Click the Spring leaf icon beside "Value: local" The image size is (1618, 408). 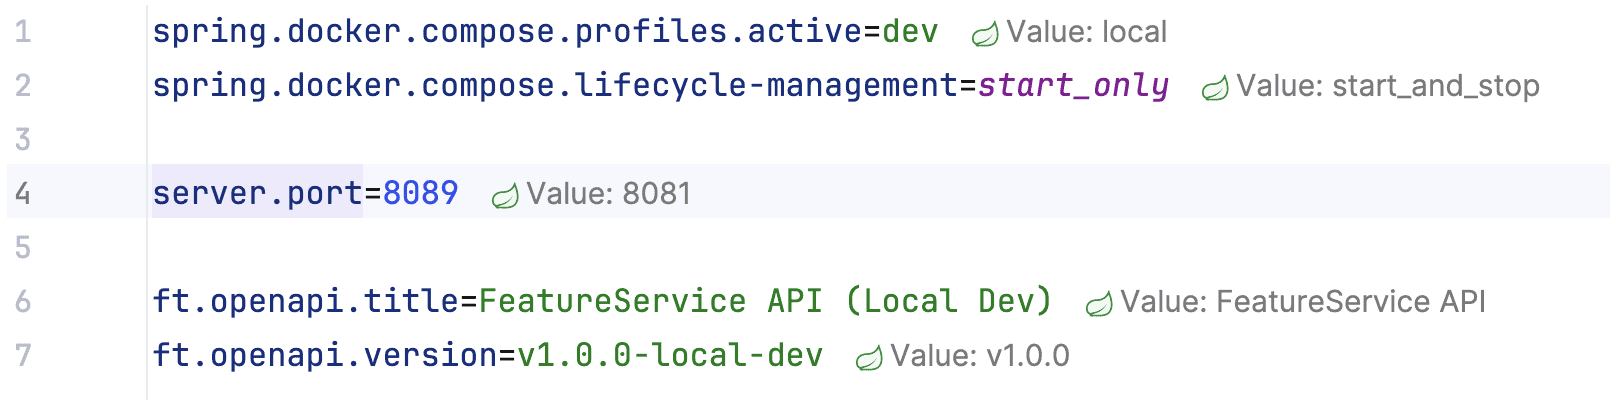(985, 34)
